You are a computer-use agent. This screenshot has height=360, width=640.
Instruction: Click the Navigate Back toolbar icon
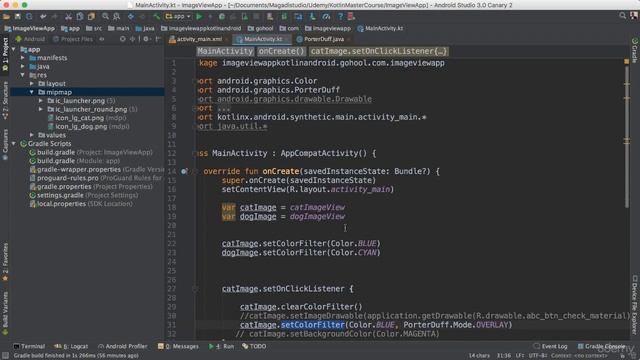coord(131,17)
